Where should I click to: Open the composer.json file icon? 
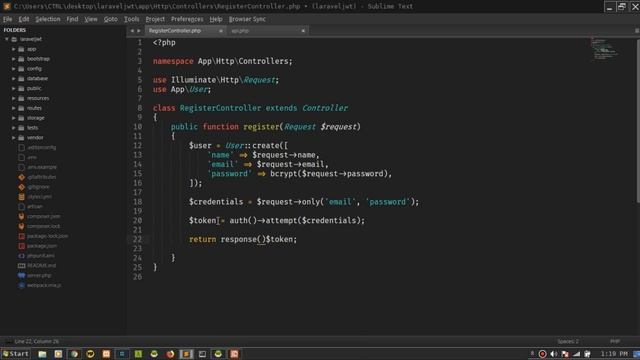click(22, 216)
